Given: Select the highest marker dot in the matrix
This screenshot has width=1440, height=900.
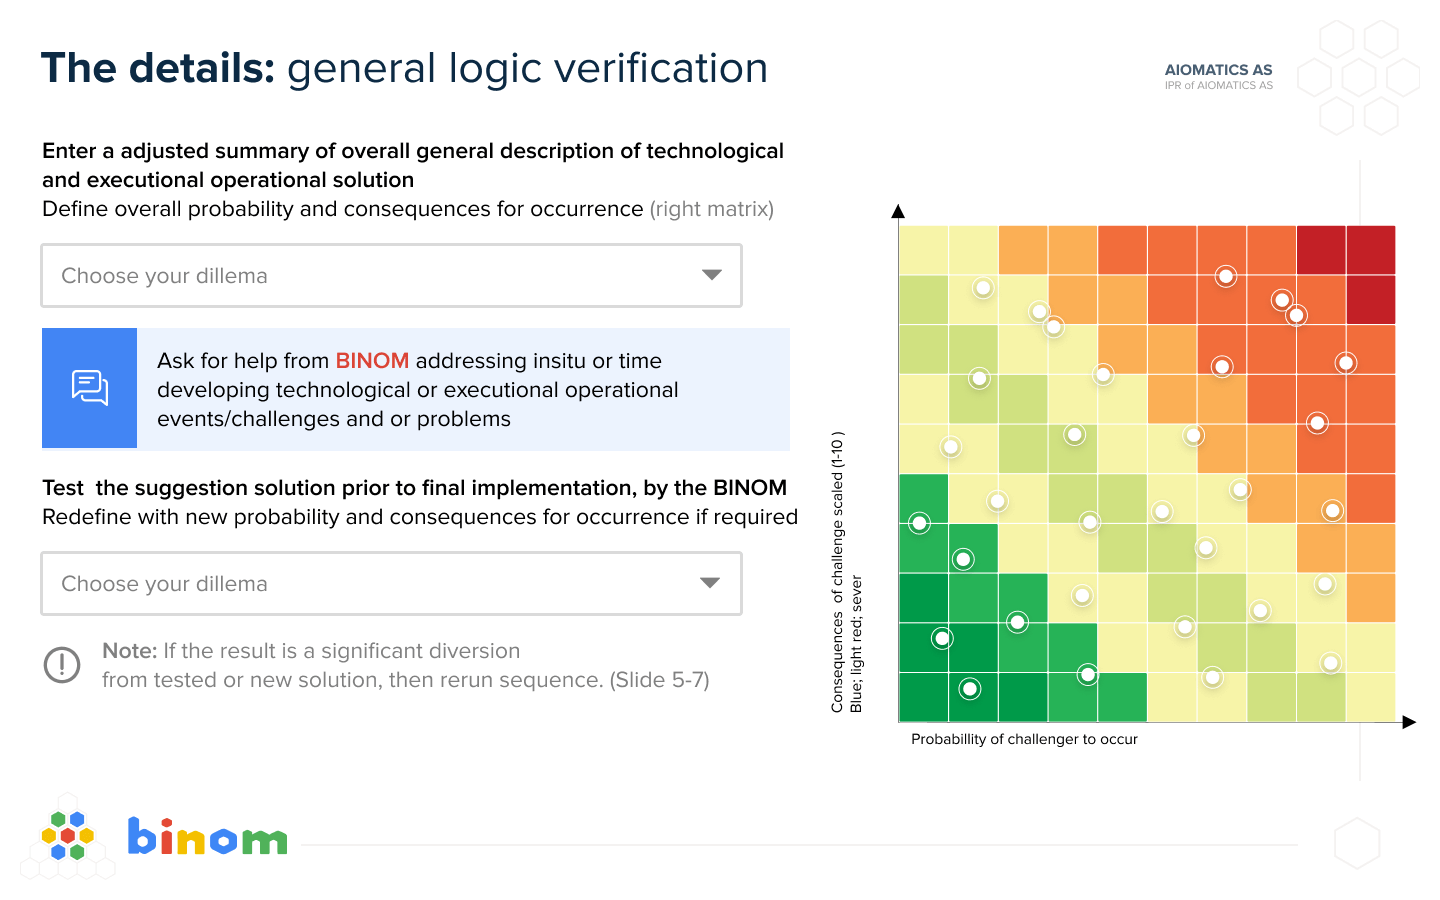Looking at the screenshot, I should tap(1226, 276).
